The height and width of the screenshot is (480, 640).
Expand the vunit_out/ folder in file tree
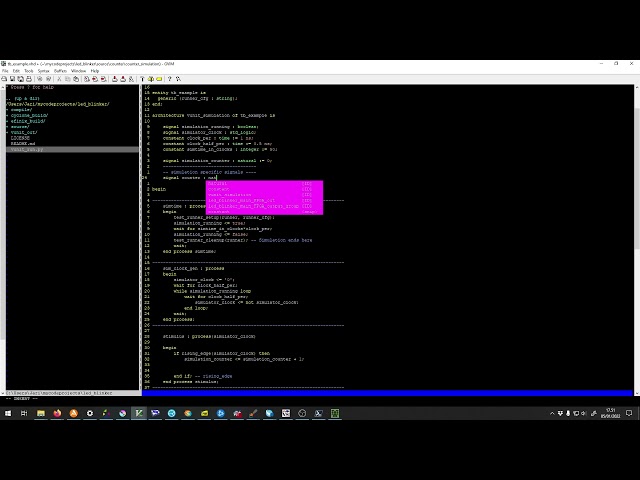(24, 133)
